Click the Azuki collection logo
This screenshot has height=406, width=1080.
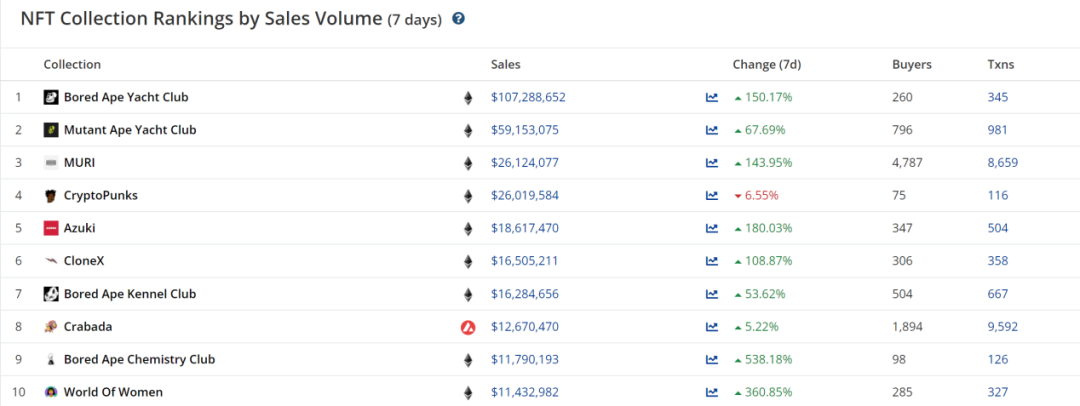(51, 228)
